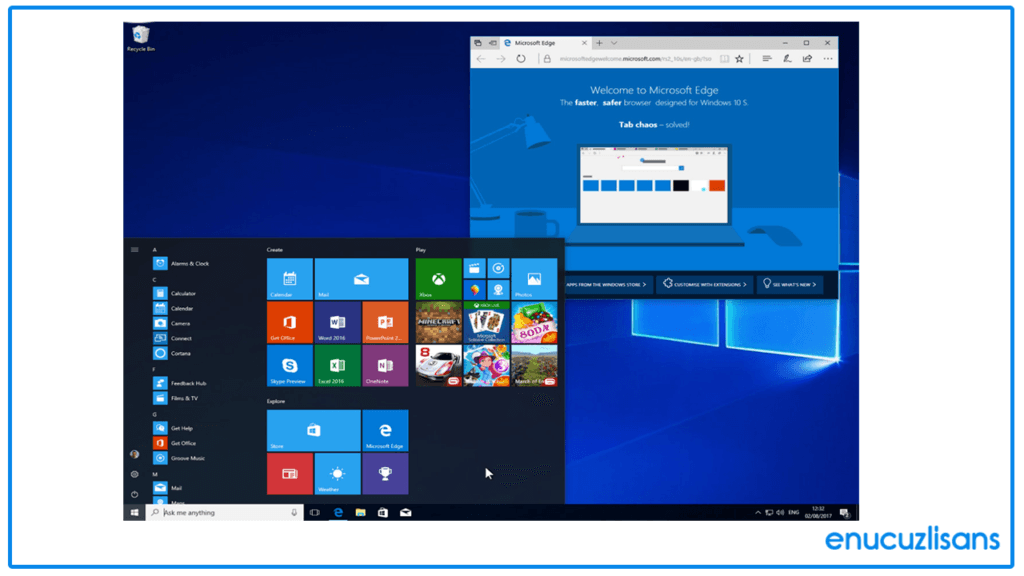Open the Hub icon in Edge toolbar
The width and height of the screenshot is (1024, 576).
[766, 58]
